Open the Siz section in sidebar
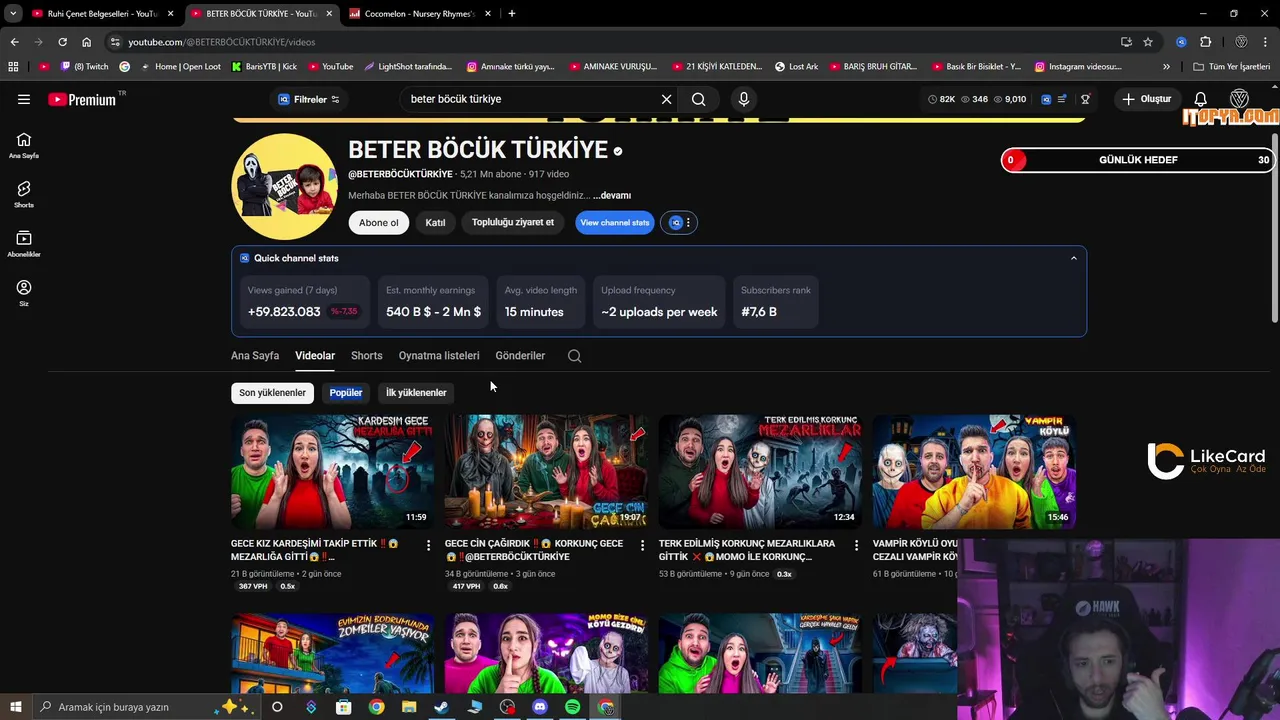Image resolution: width=1280 pixels, height=720 pixels. (24, 293)
